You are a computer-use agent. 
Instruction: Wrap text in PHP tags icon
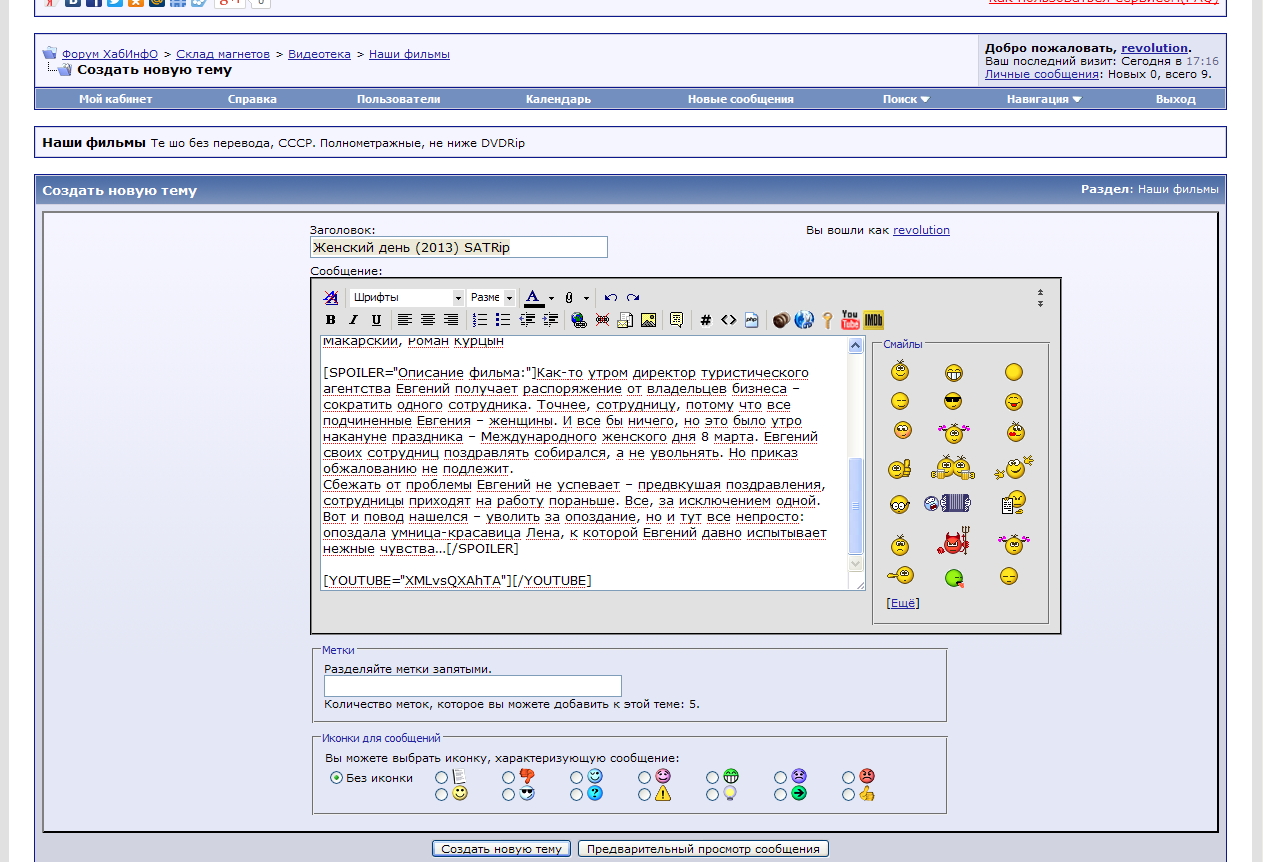pos(752,320)
